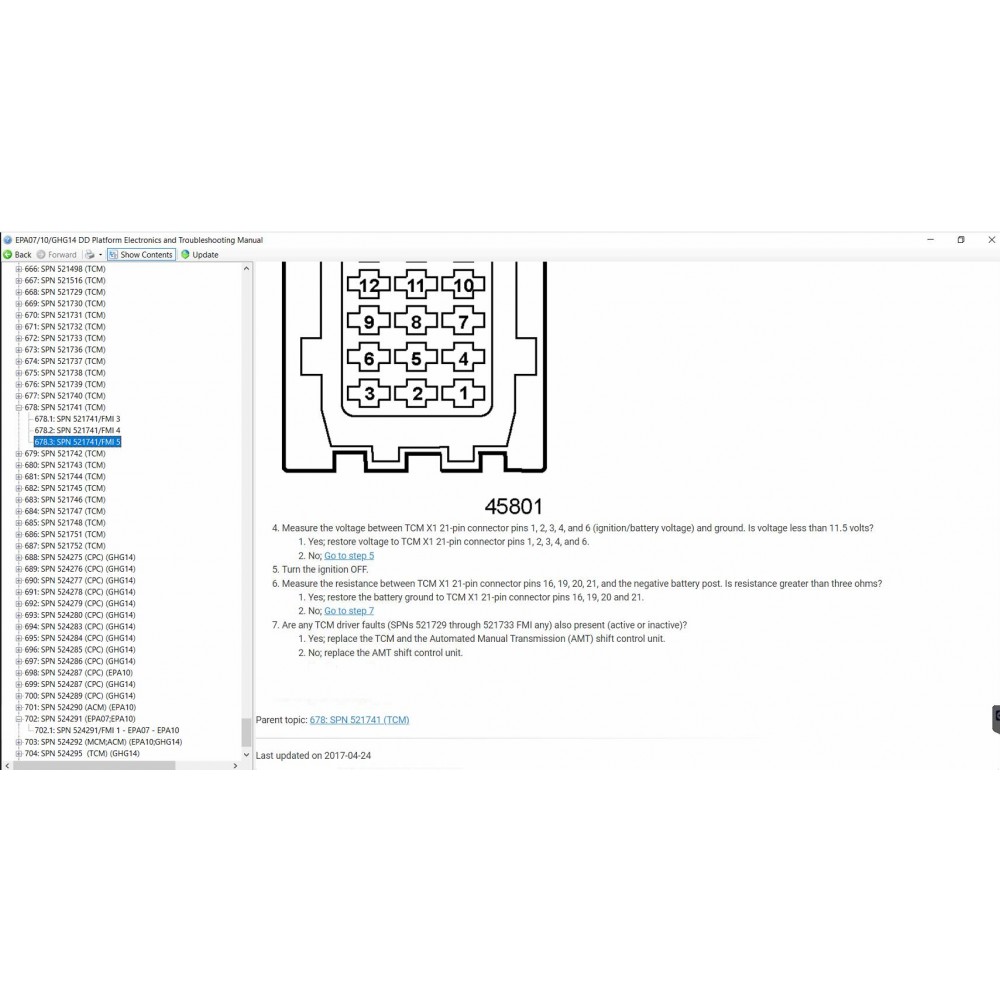The image size is (1000, 1000).
Task: Select 678.1: SPN 521741/FMI 3 topic
Action: [x=77, y=419]
